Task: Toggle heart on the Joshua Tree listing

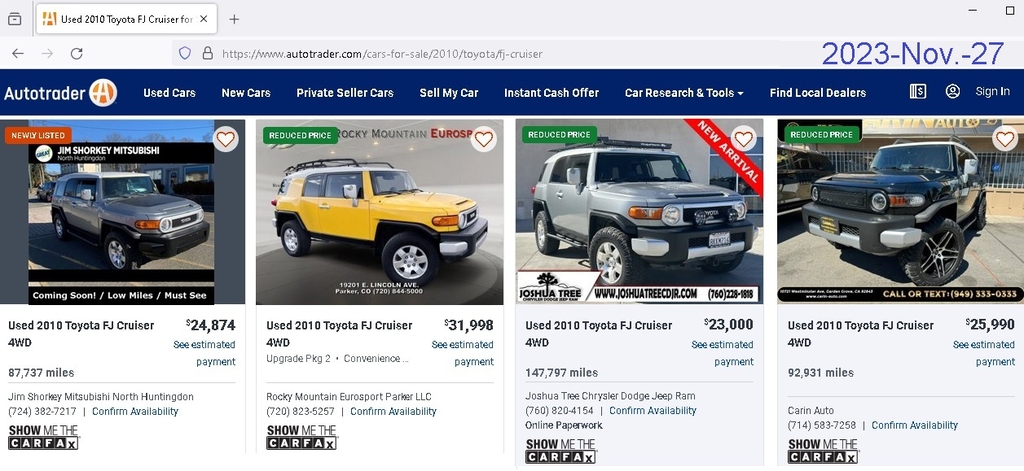Action: pyautogui.click(x=743, y=139)
